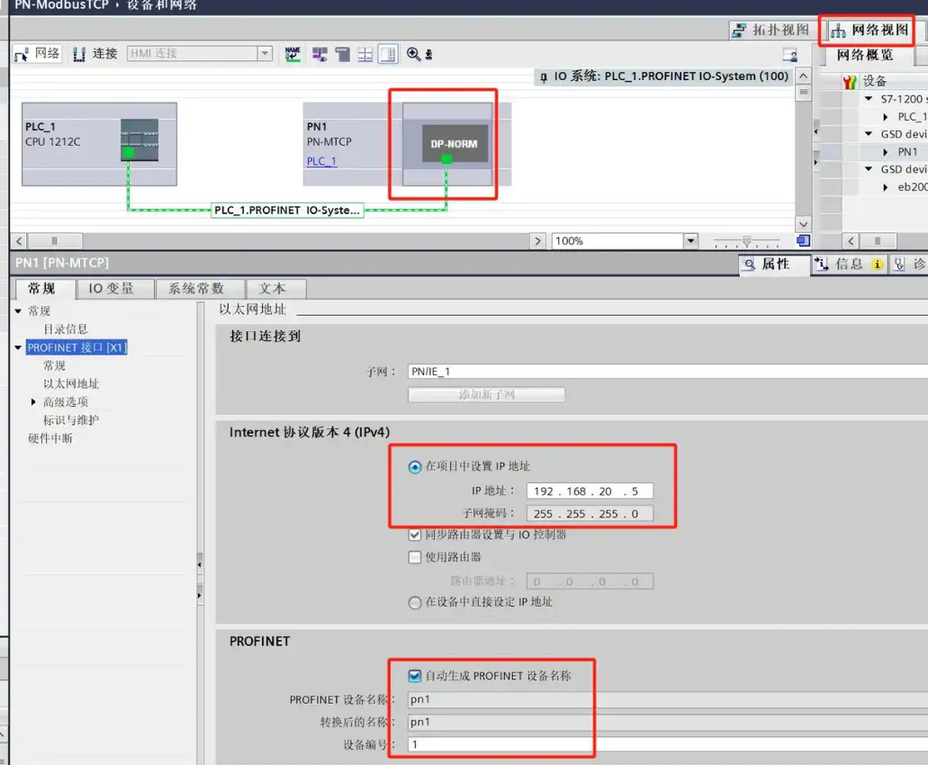Viewport: 928px width, 765px height.
Task: Select 在项目中设置 IP 地址 radio button
Action: 415,467
